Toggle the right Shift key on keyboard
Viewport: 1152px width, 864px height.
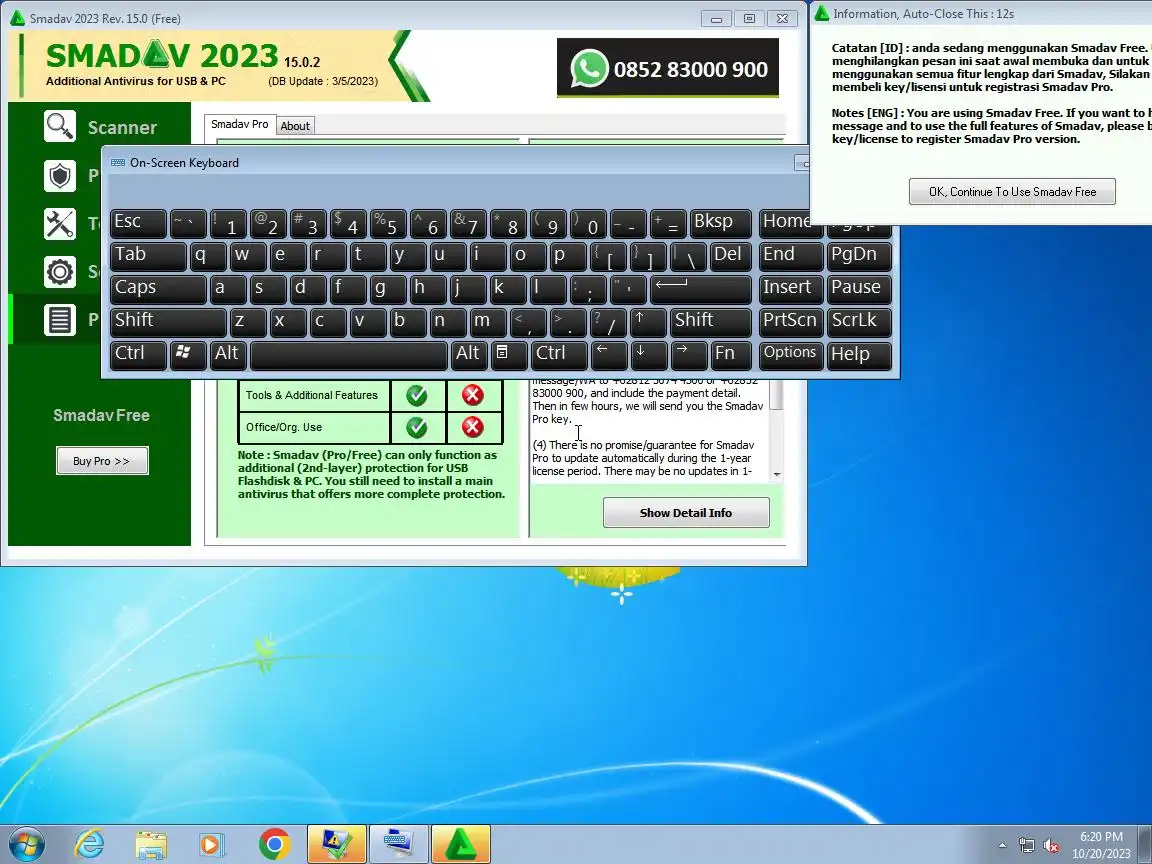pyautogui.click(x=710, y=322)
